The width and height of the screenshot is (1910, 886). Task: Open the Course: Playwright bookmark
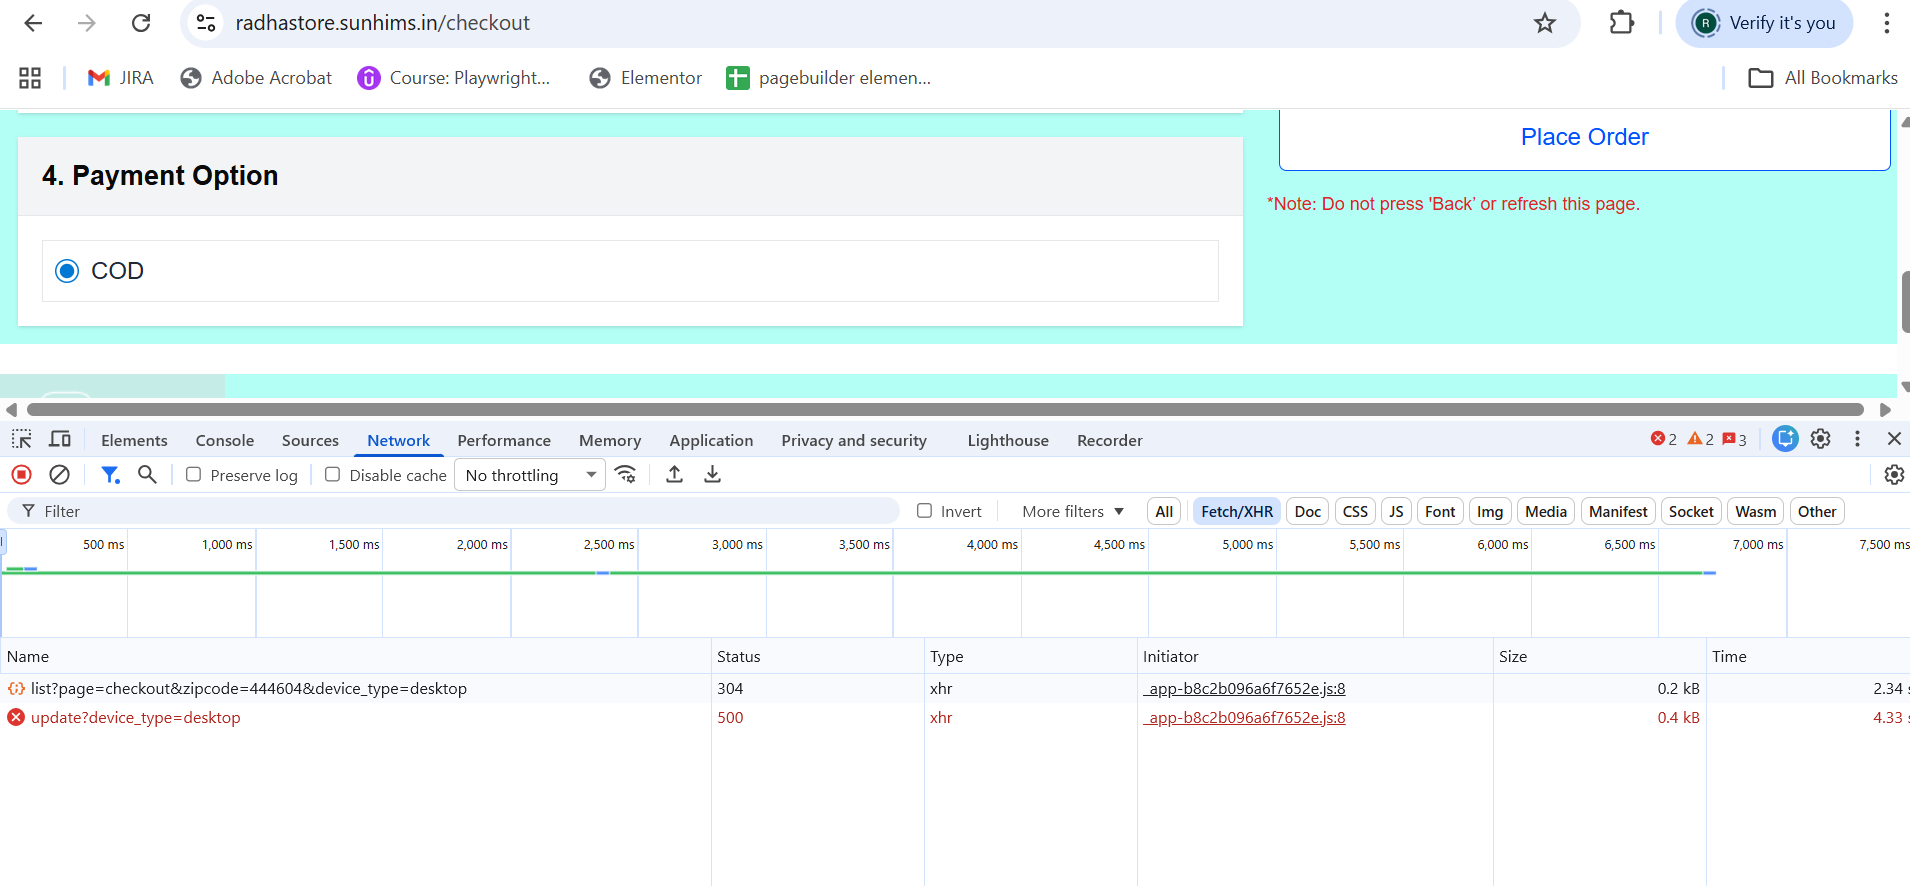(x=454, y=78)
